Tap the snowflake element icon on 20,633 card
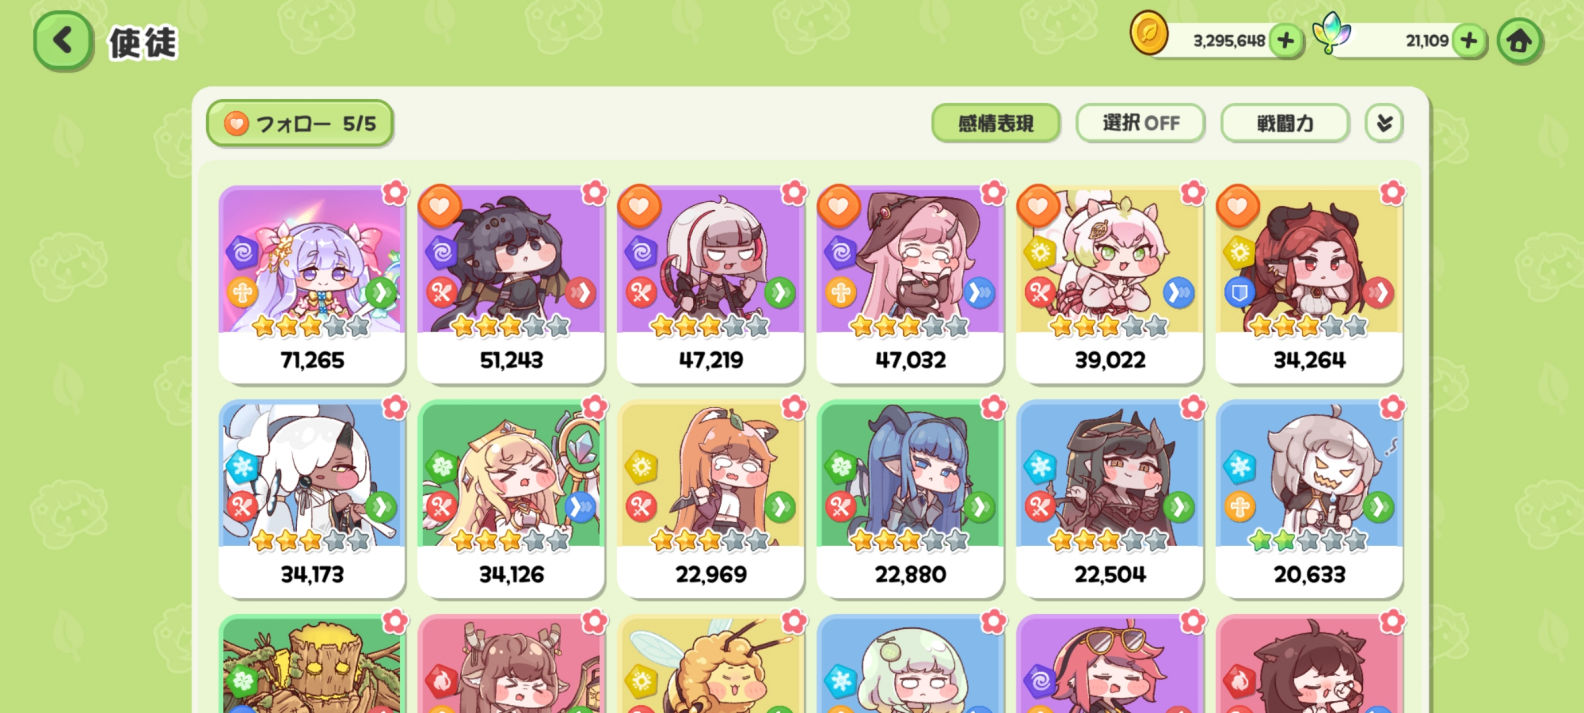Viewport: 1584px width, 713px height. [1240, 466]
